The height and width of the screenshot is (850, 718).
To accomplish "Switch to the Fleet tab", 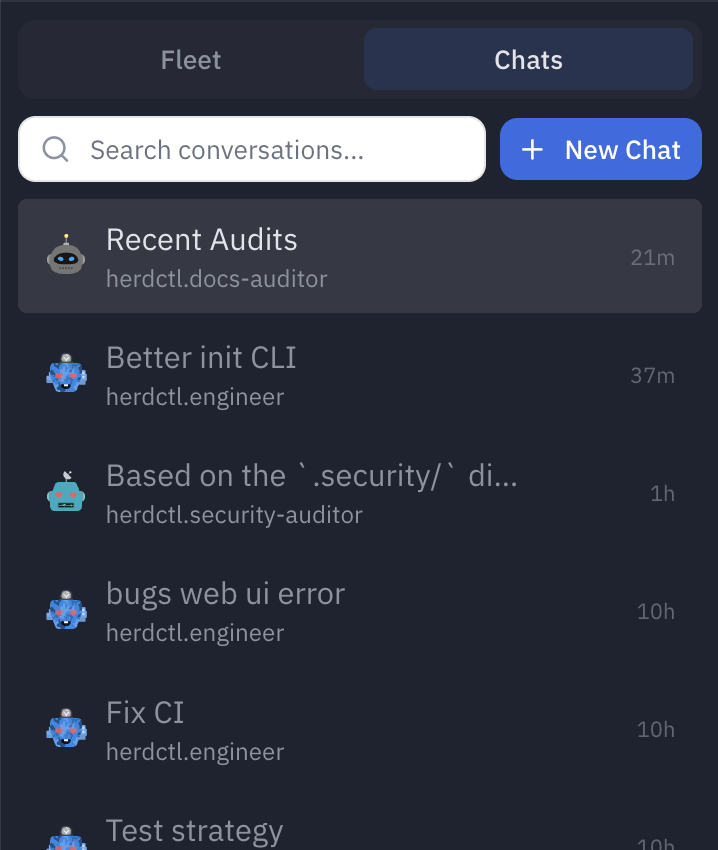I will (x=191, y=60).
